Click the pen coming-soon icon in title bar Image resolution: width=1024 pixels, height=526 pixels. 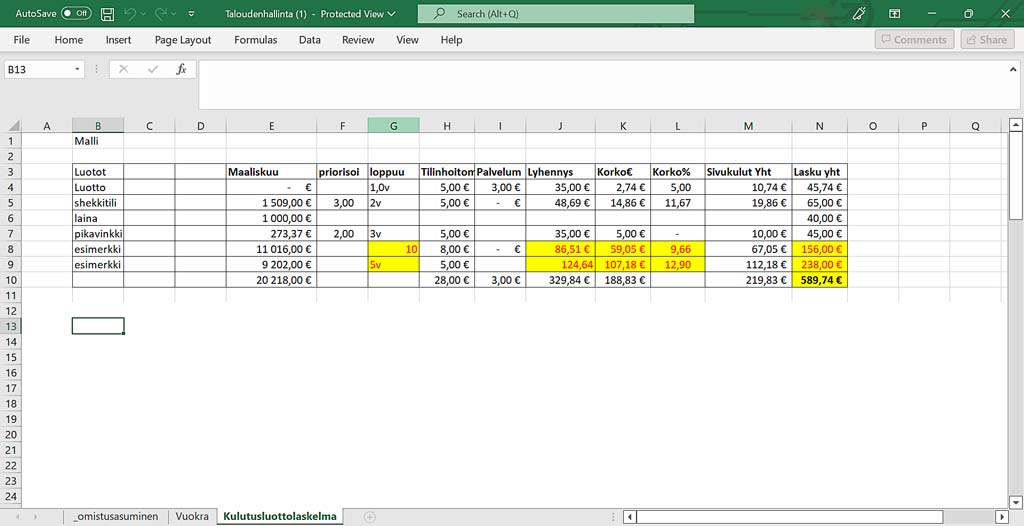click(x=861, y=13)
